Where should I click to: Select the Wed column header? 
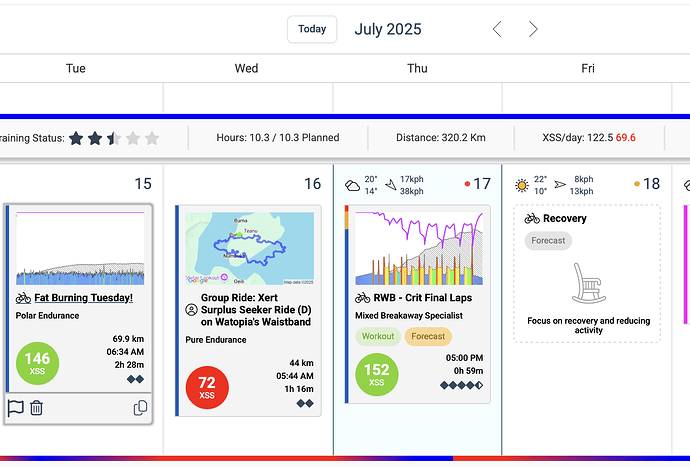[x=246, y=68]
